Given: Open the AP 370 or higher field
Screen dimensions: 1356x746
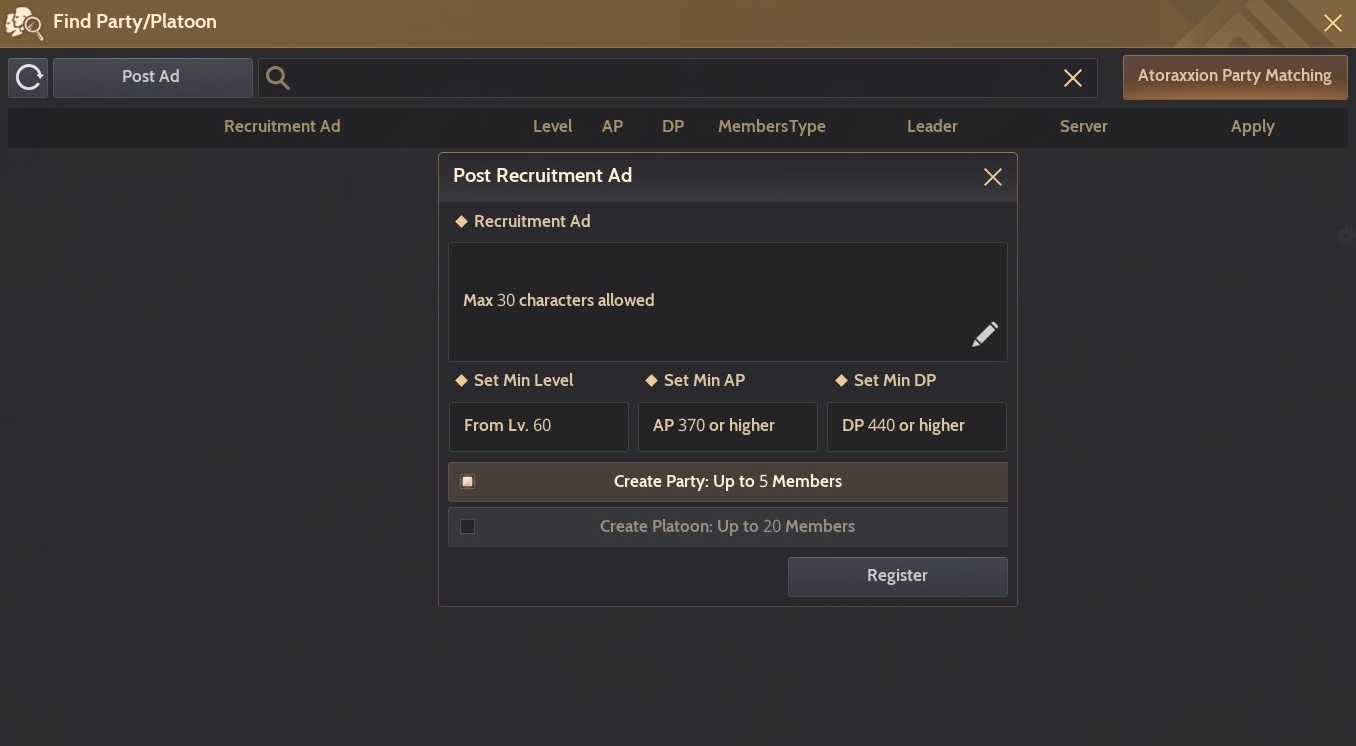Looking at the screenshot, I should (727, 426).
